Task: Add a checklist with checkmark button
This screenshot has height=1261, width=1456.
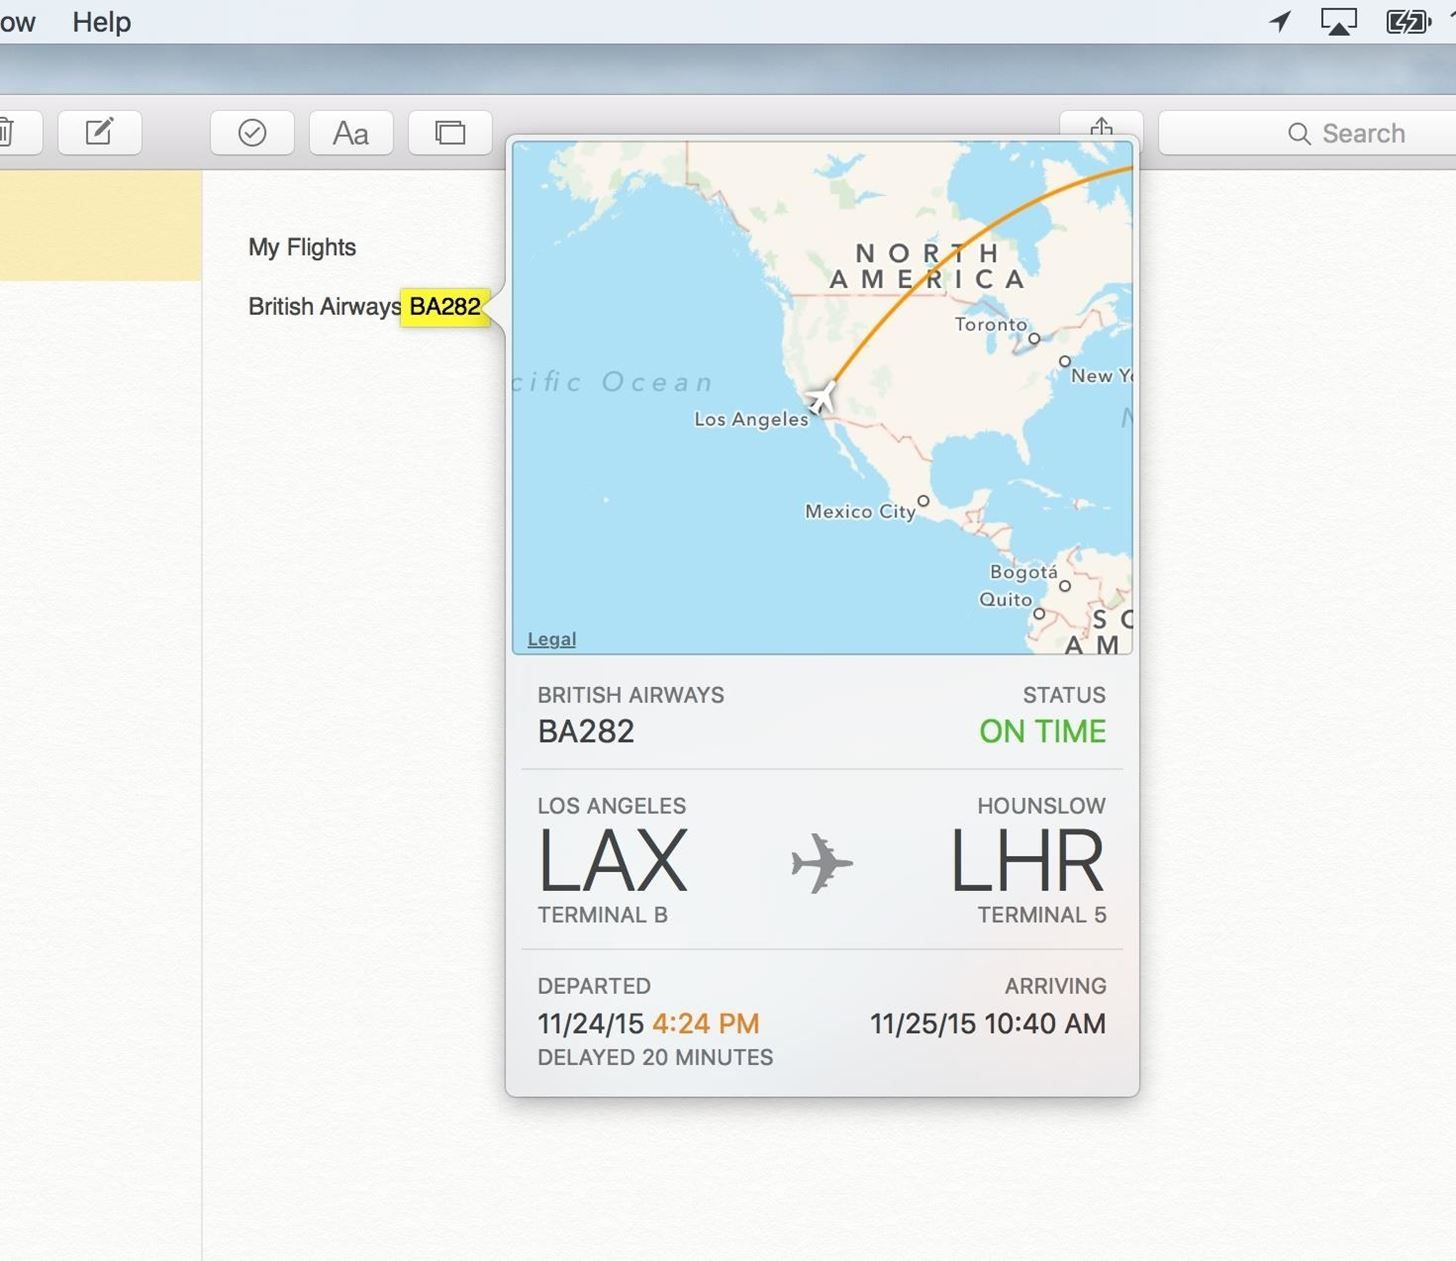Action: tap(252, 133)
